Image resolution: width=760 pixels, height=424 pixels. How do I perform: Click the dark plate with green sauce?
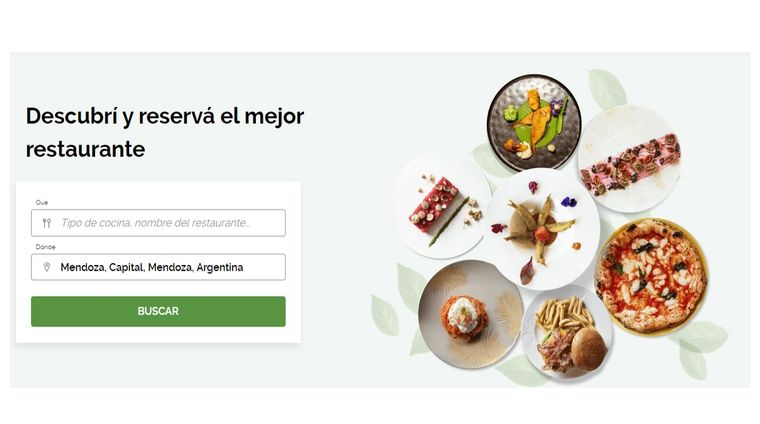[x=534, y=123]
